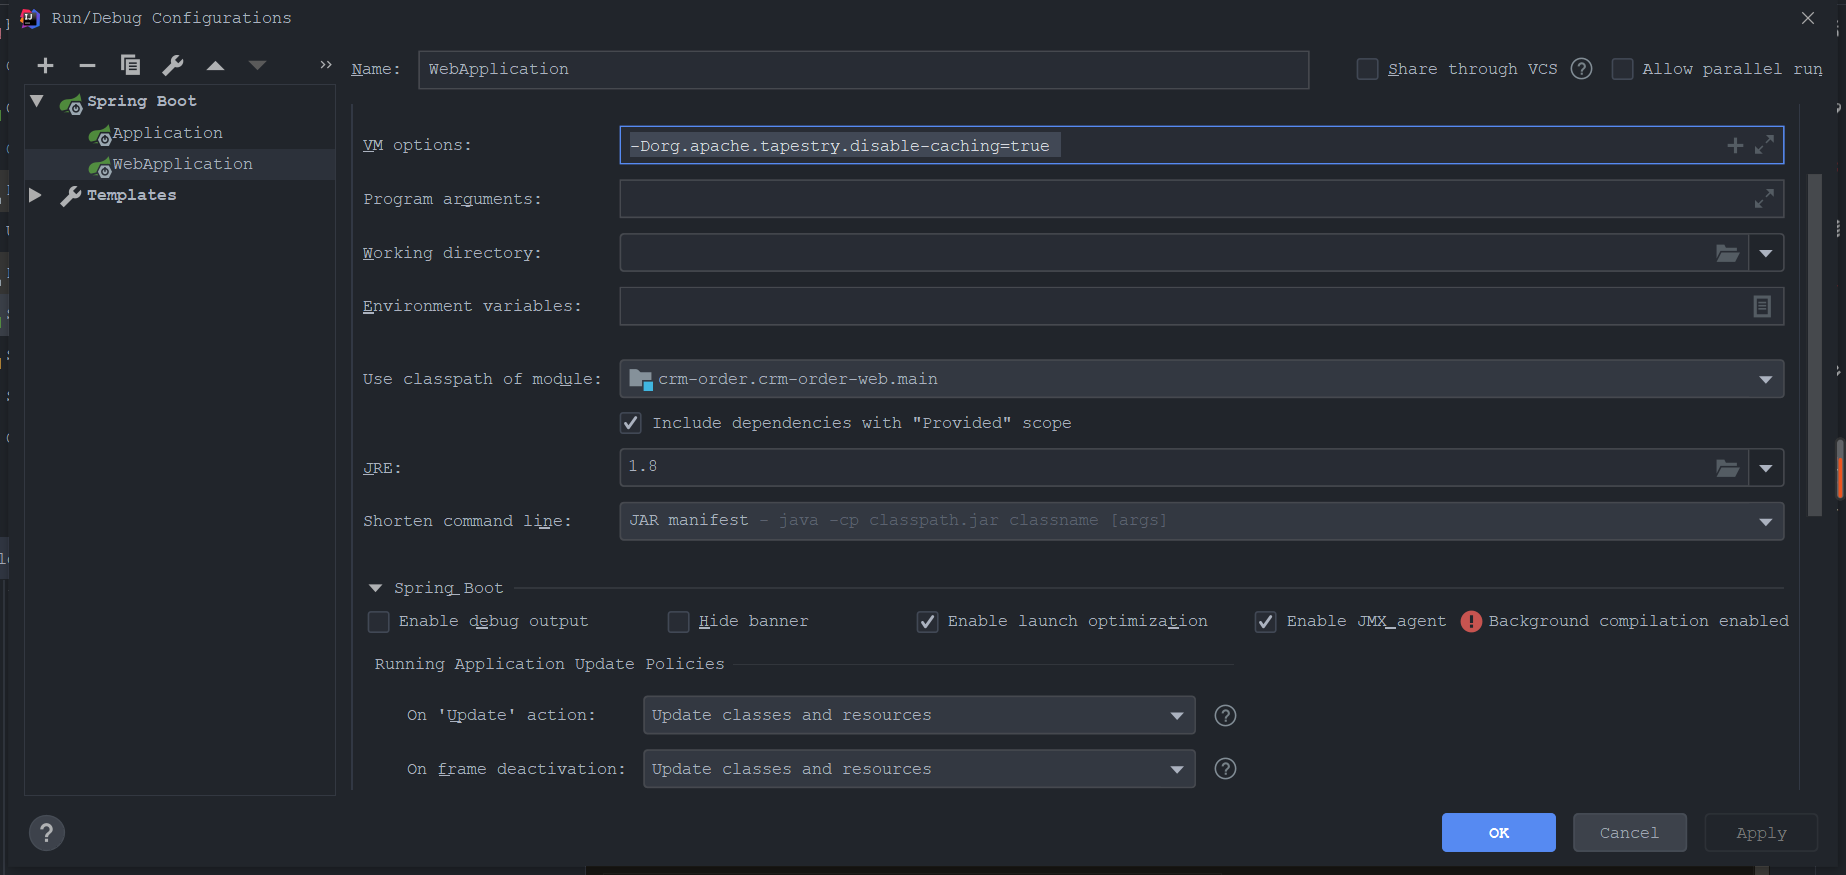Open help for Share through VCS

click(1581, 69)
